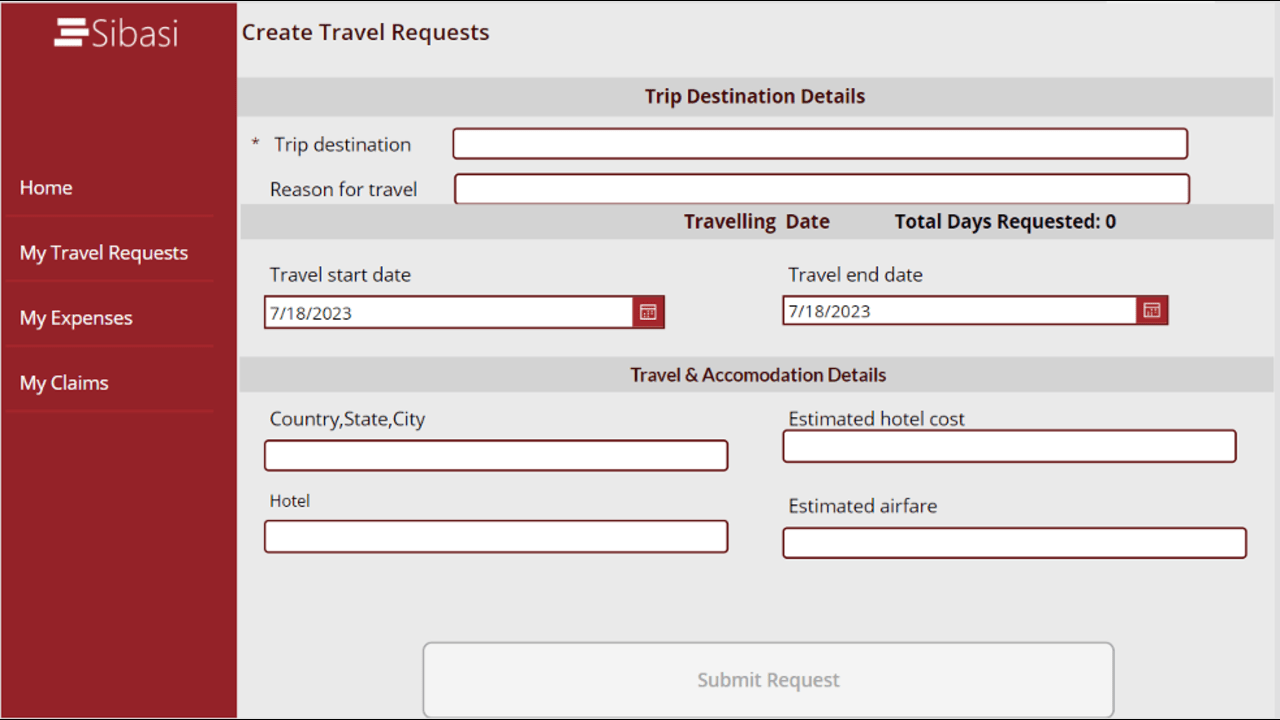1280x720 pixels.
Task: Focus the Estimated airfare input
Action: [x=1013, y=543]
